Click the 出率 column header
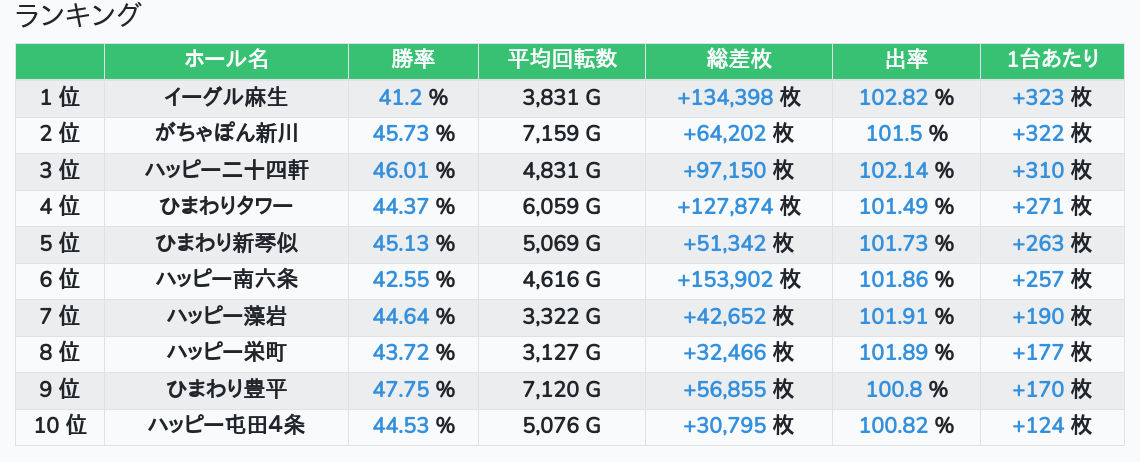 (906, 60)
